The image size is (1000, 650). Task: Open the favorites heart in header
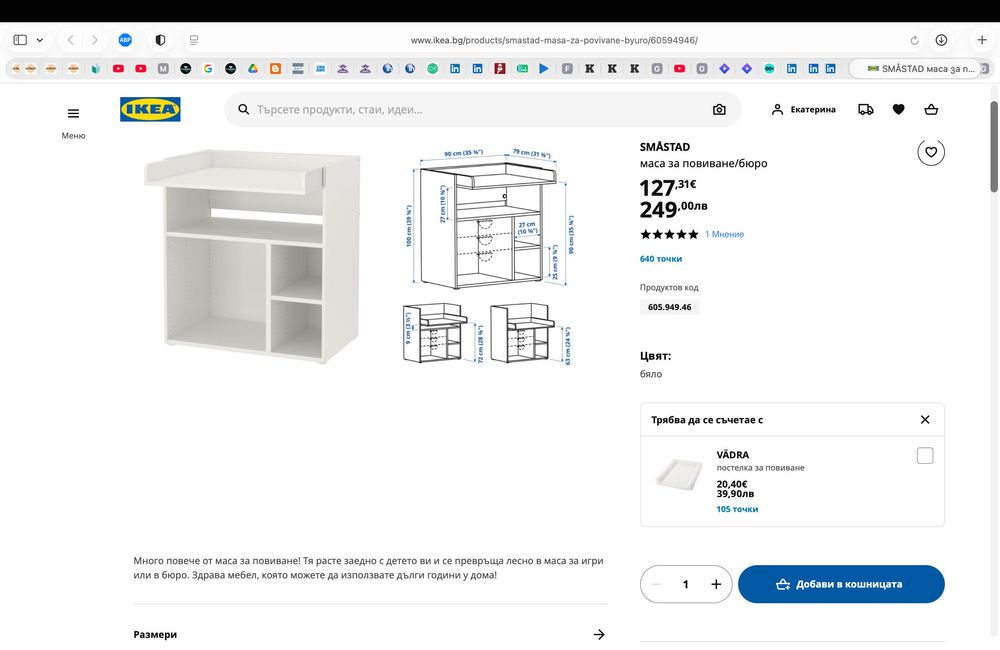point(899,110)
